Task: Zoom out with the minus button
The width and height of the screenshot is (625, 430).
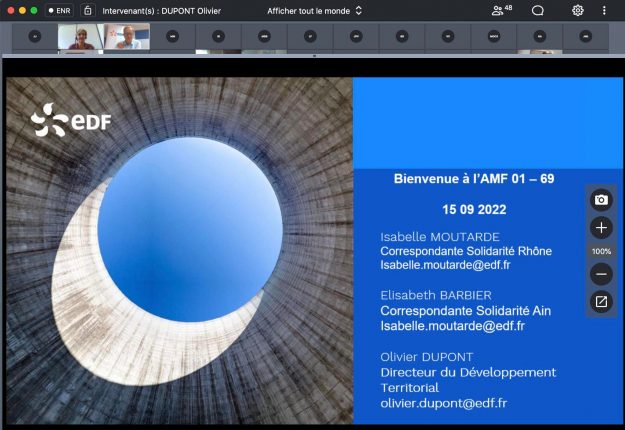Action: pyautogui.click(x=601, y=274)
